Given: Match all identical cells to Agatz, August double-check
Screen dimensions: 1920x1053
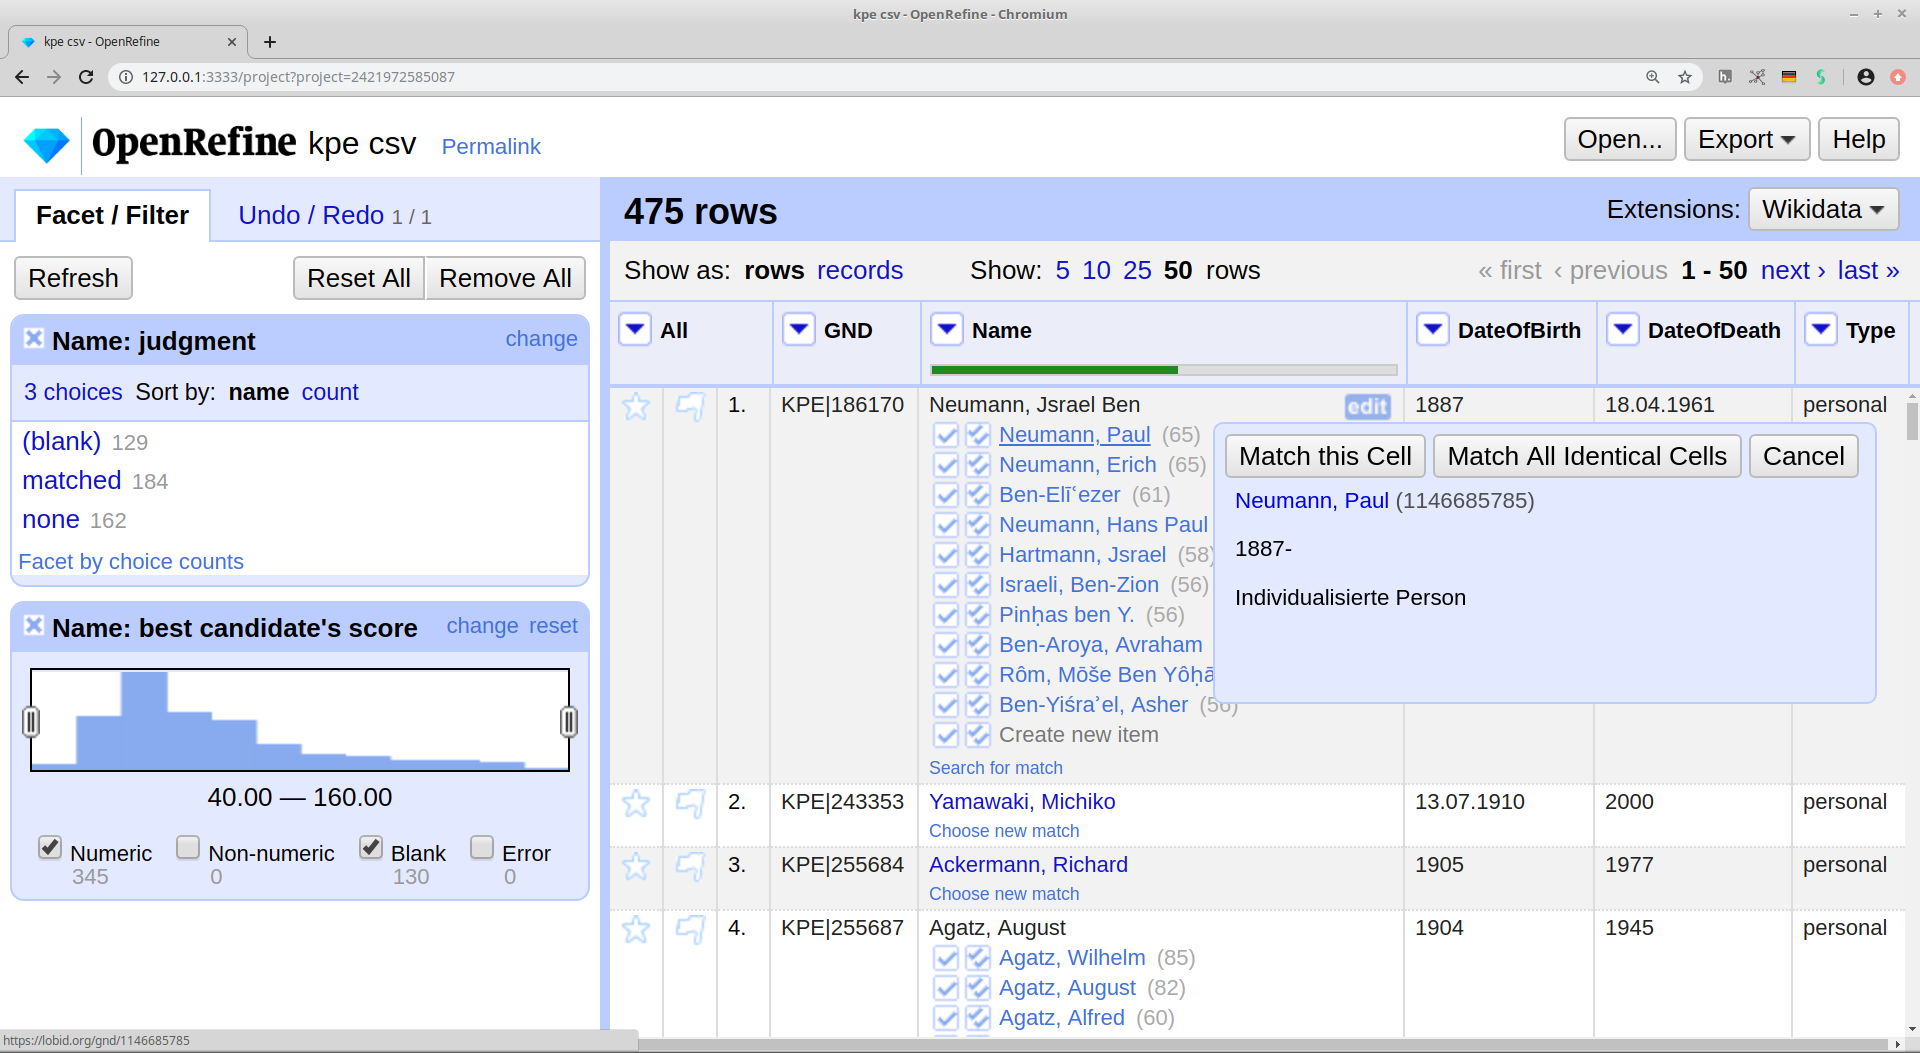Looking at the screenshot, I should [978, 988].
